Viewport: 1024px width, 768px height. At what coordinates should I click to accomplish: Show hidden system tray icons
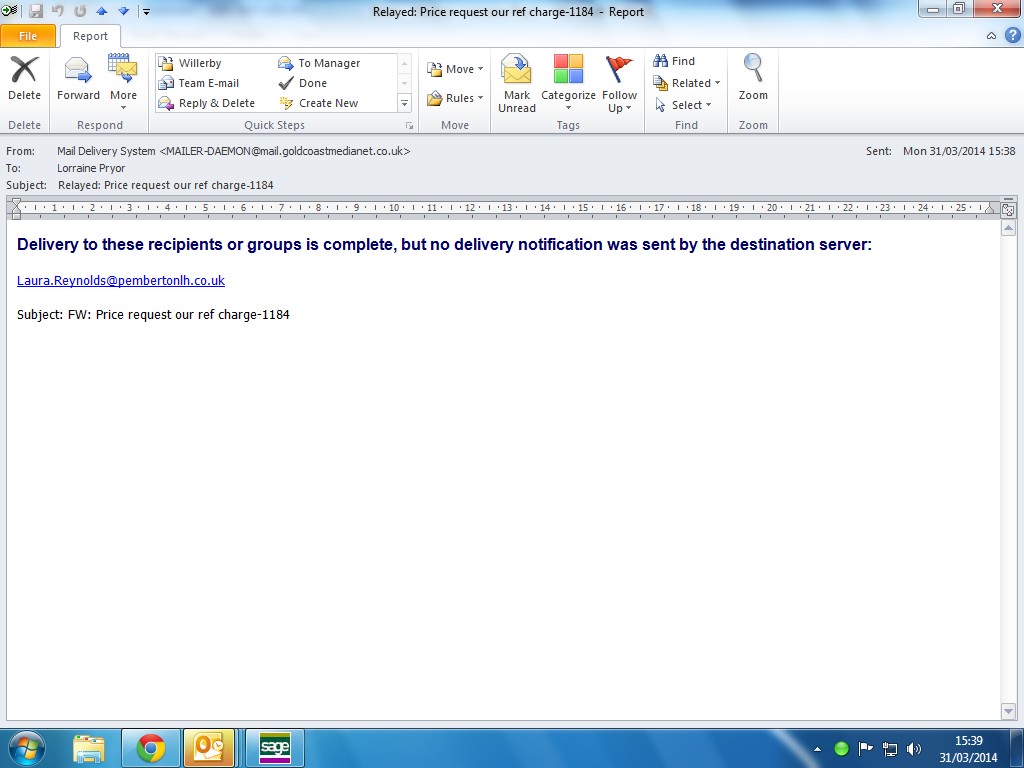click(817, 749)
